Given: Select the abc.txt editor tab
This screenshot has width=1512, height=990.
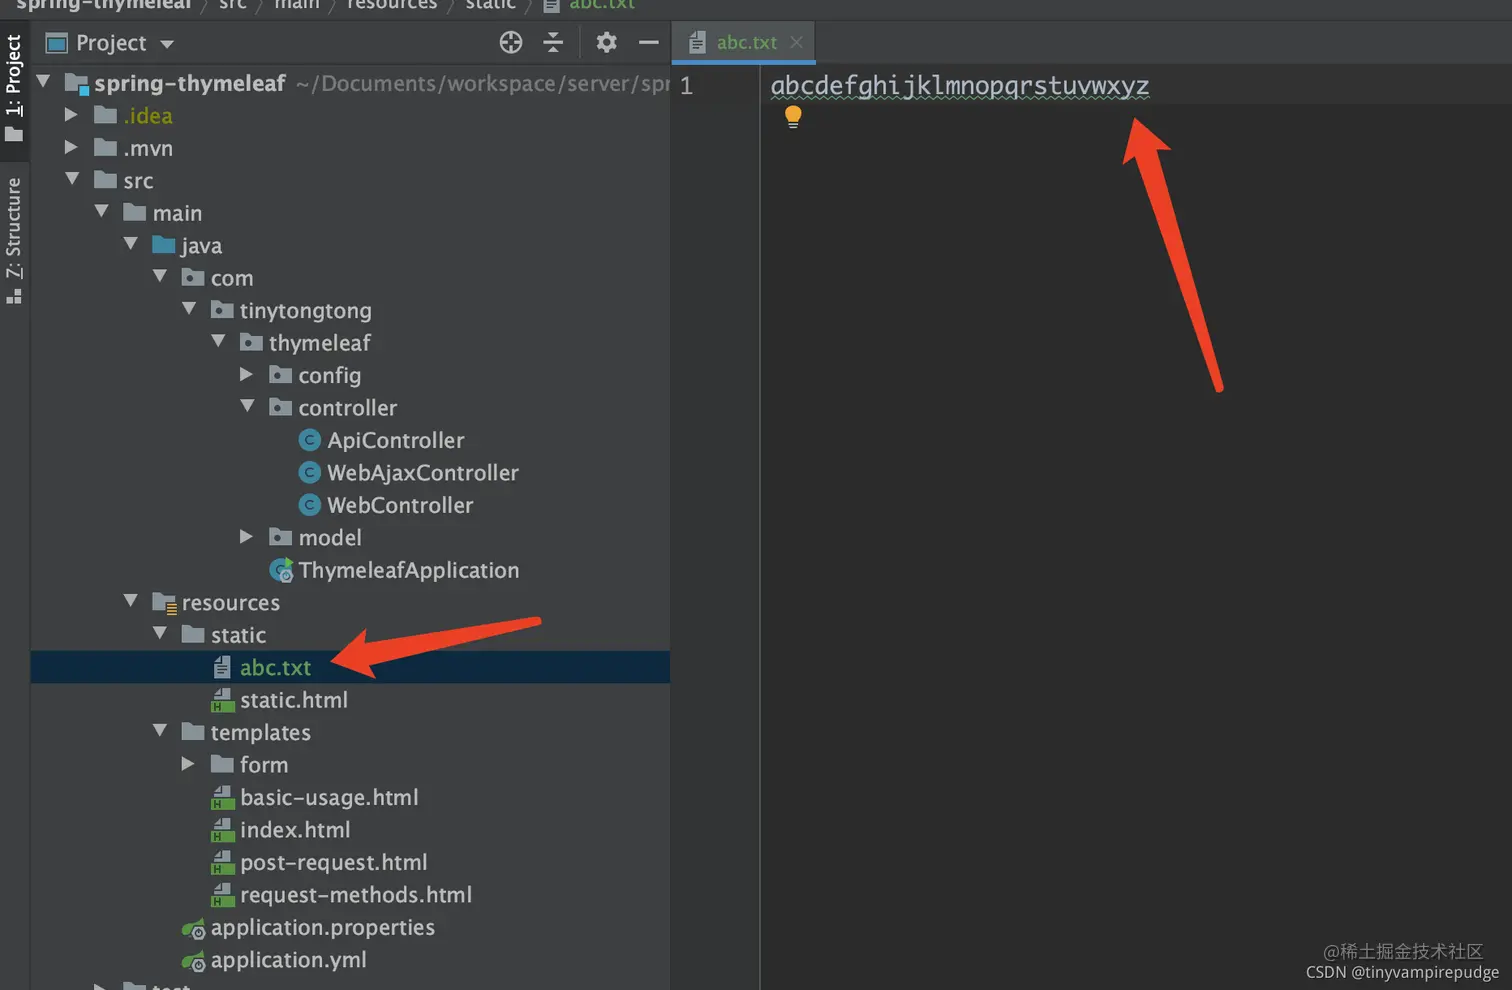Looking at the screenshot, I should point(744,42).
